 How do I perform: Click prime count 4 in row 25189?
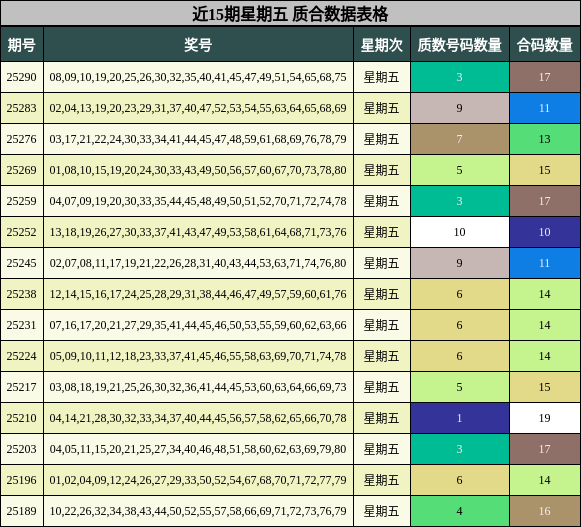point(459,511)
